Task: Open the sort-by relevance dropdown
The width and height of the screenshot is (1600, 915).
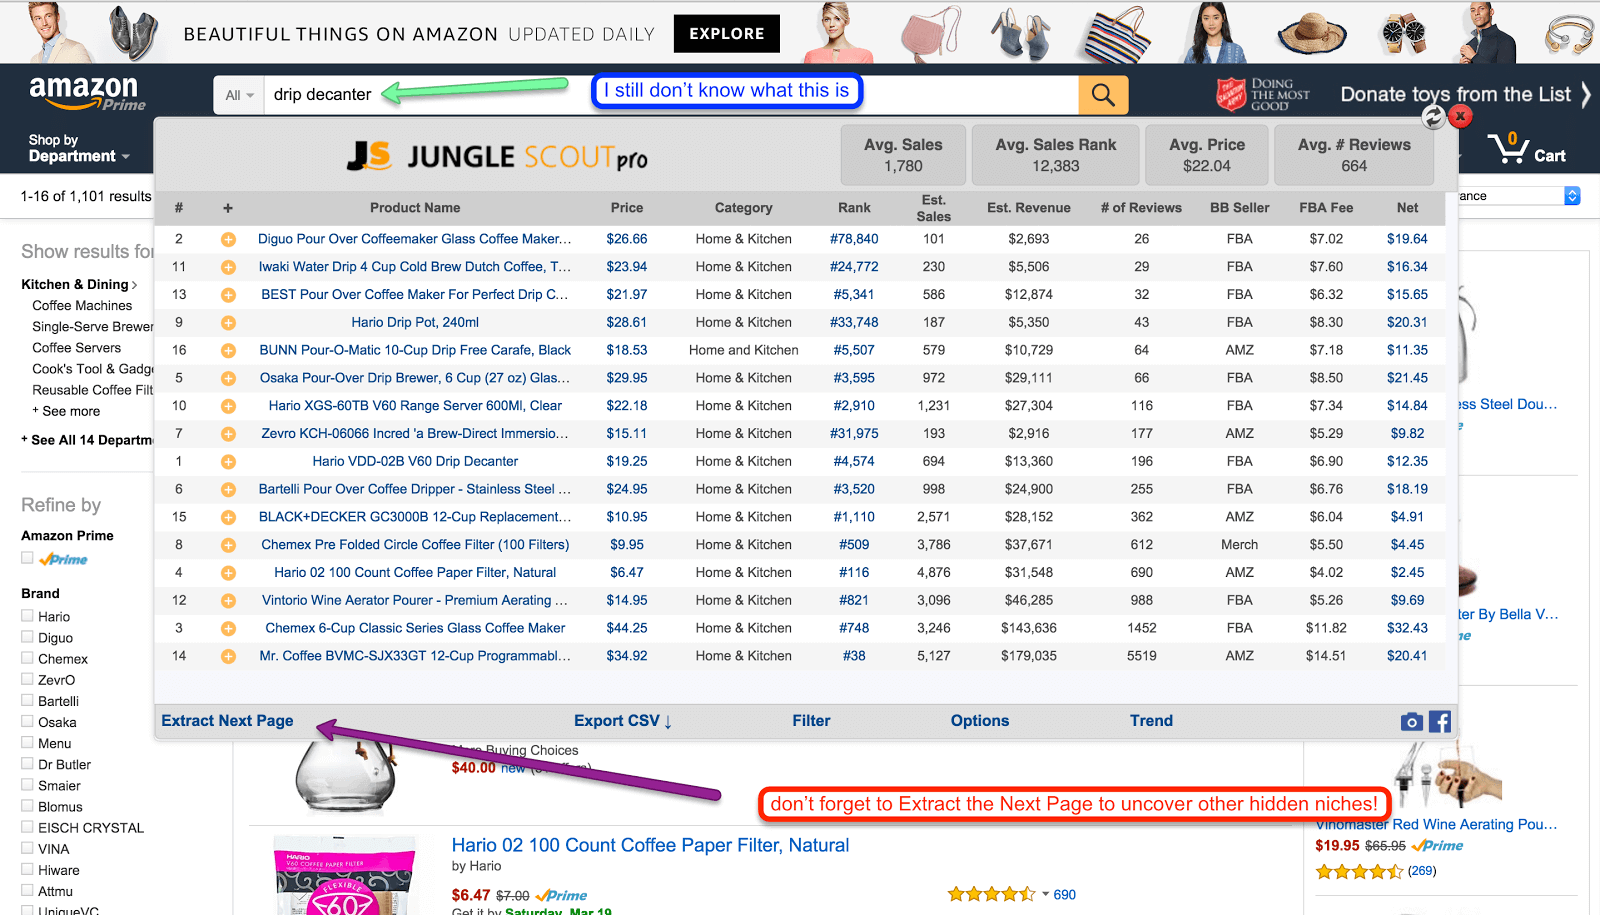Action: coord(1518,196)
